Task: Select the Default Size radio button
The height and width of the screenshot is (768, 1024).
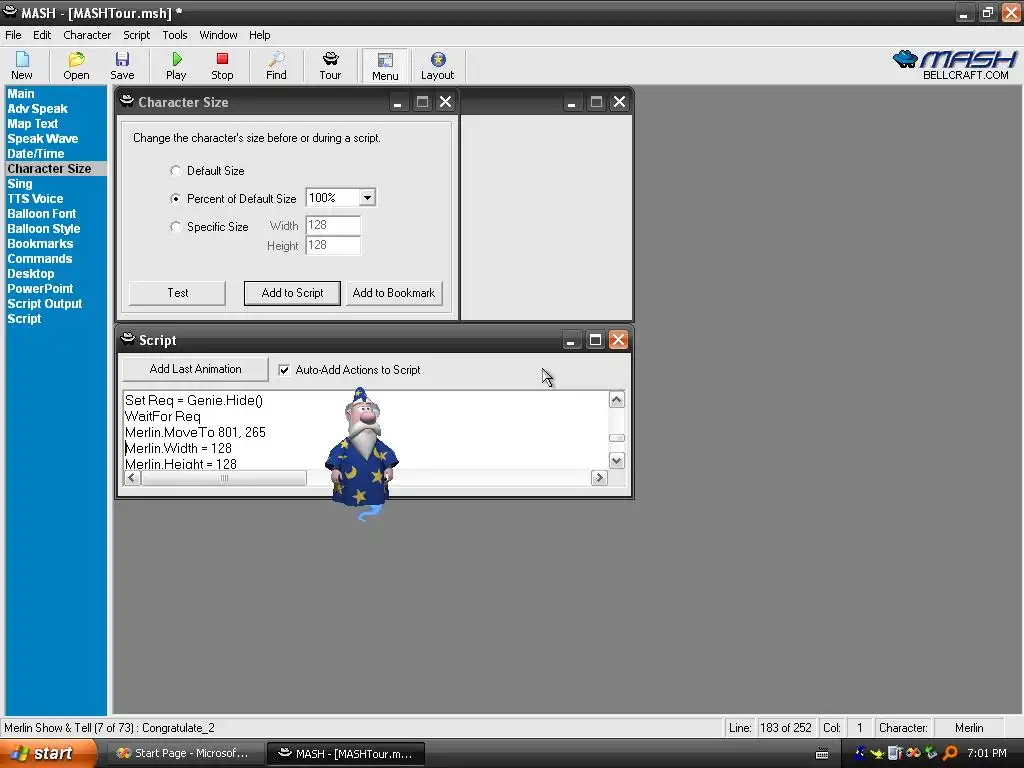Action: (175, 170)
